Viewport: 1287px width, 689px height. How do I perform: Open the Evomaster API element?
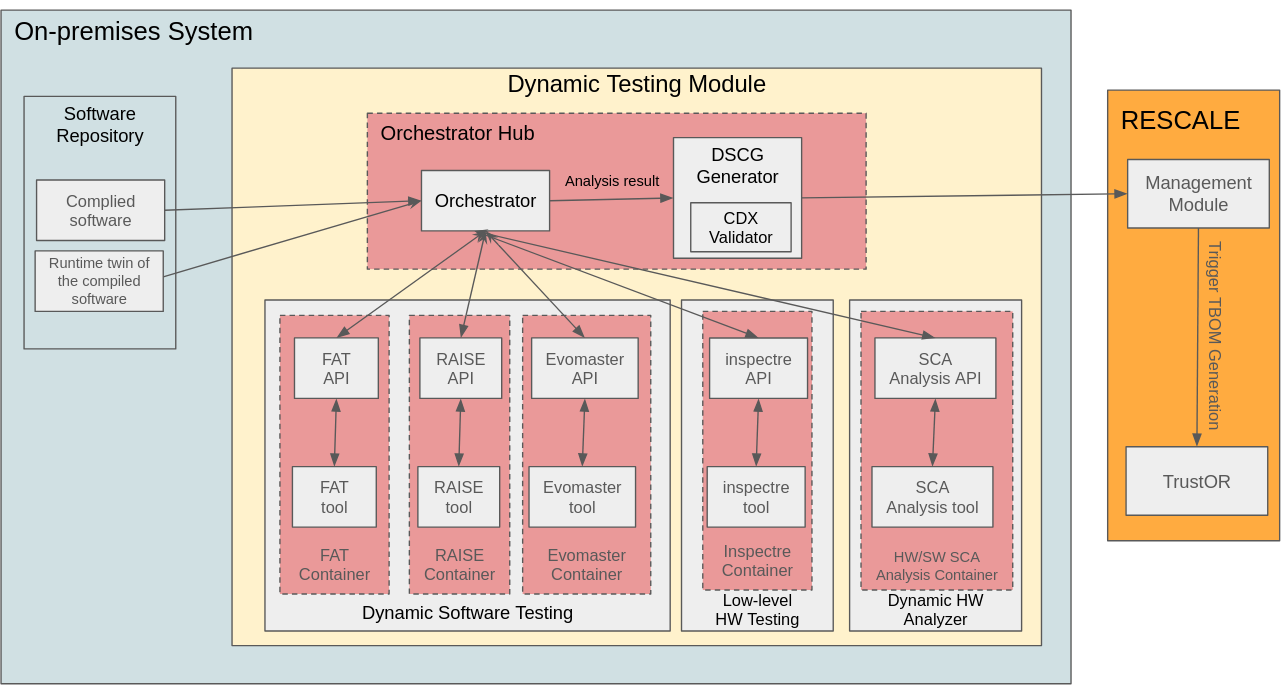pos(584,367)
